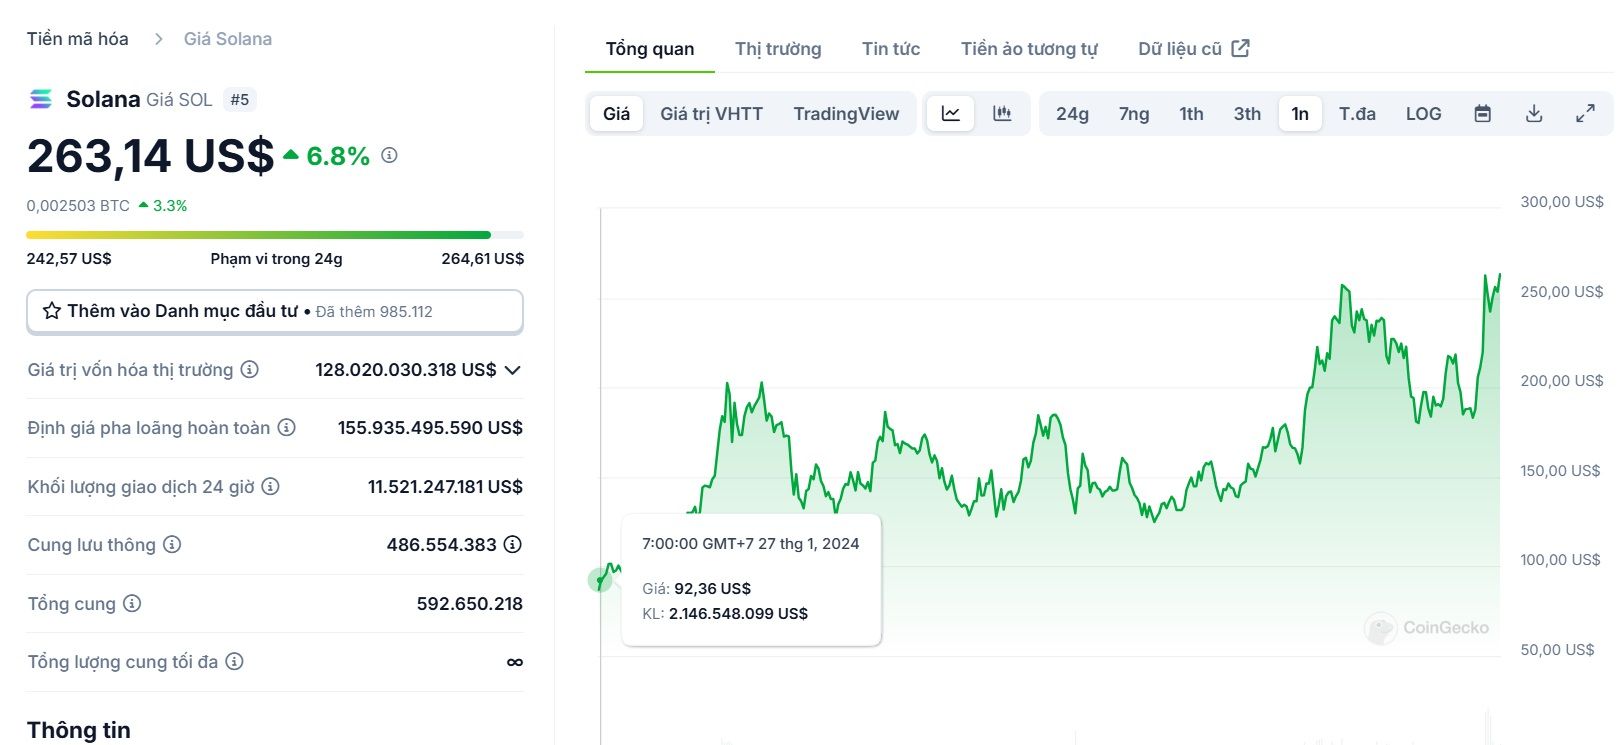This screenshot has width=1621, height=745.
Task: Click the 592.650.218 total supply value
Action: point(470,603)
